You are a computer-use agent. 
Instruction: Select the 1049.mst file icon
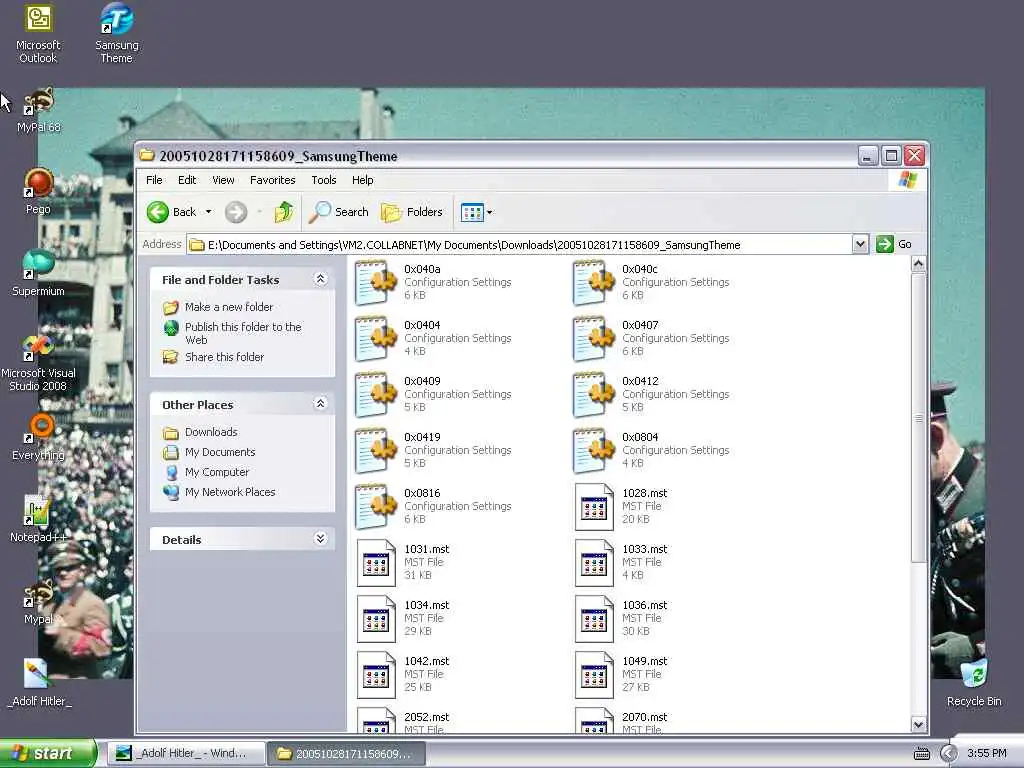coord(594,675)
